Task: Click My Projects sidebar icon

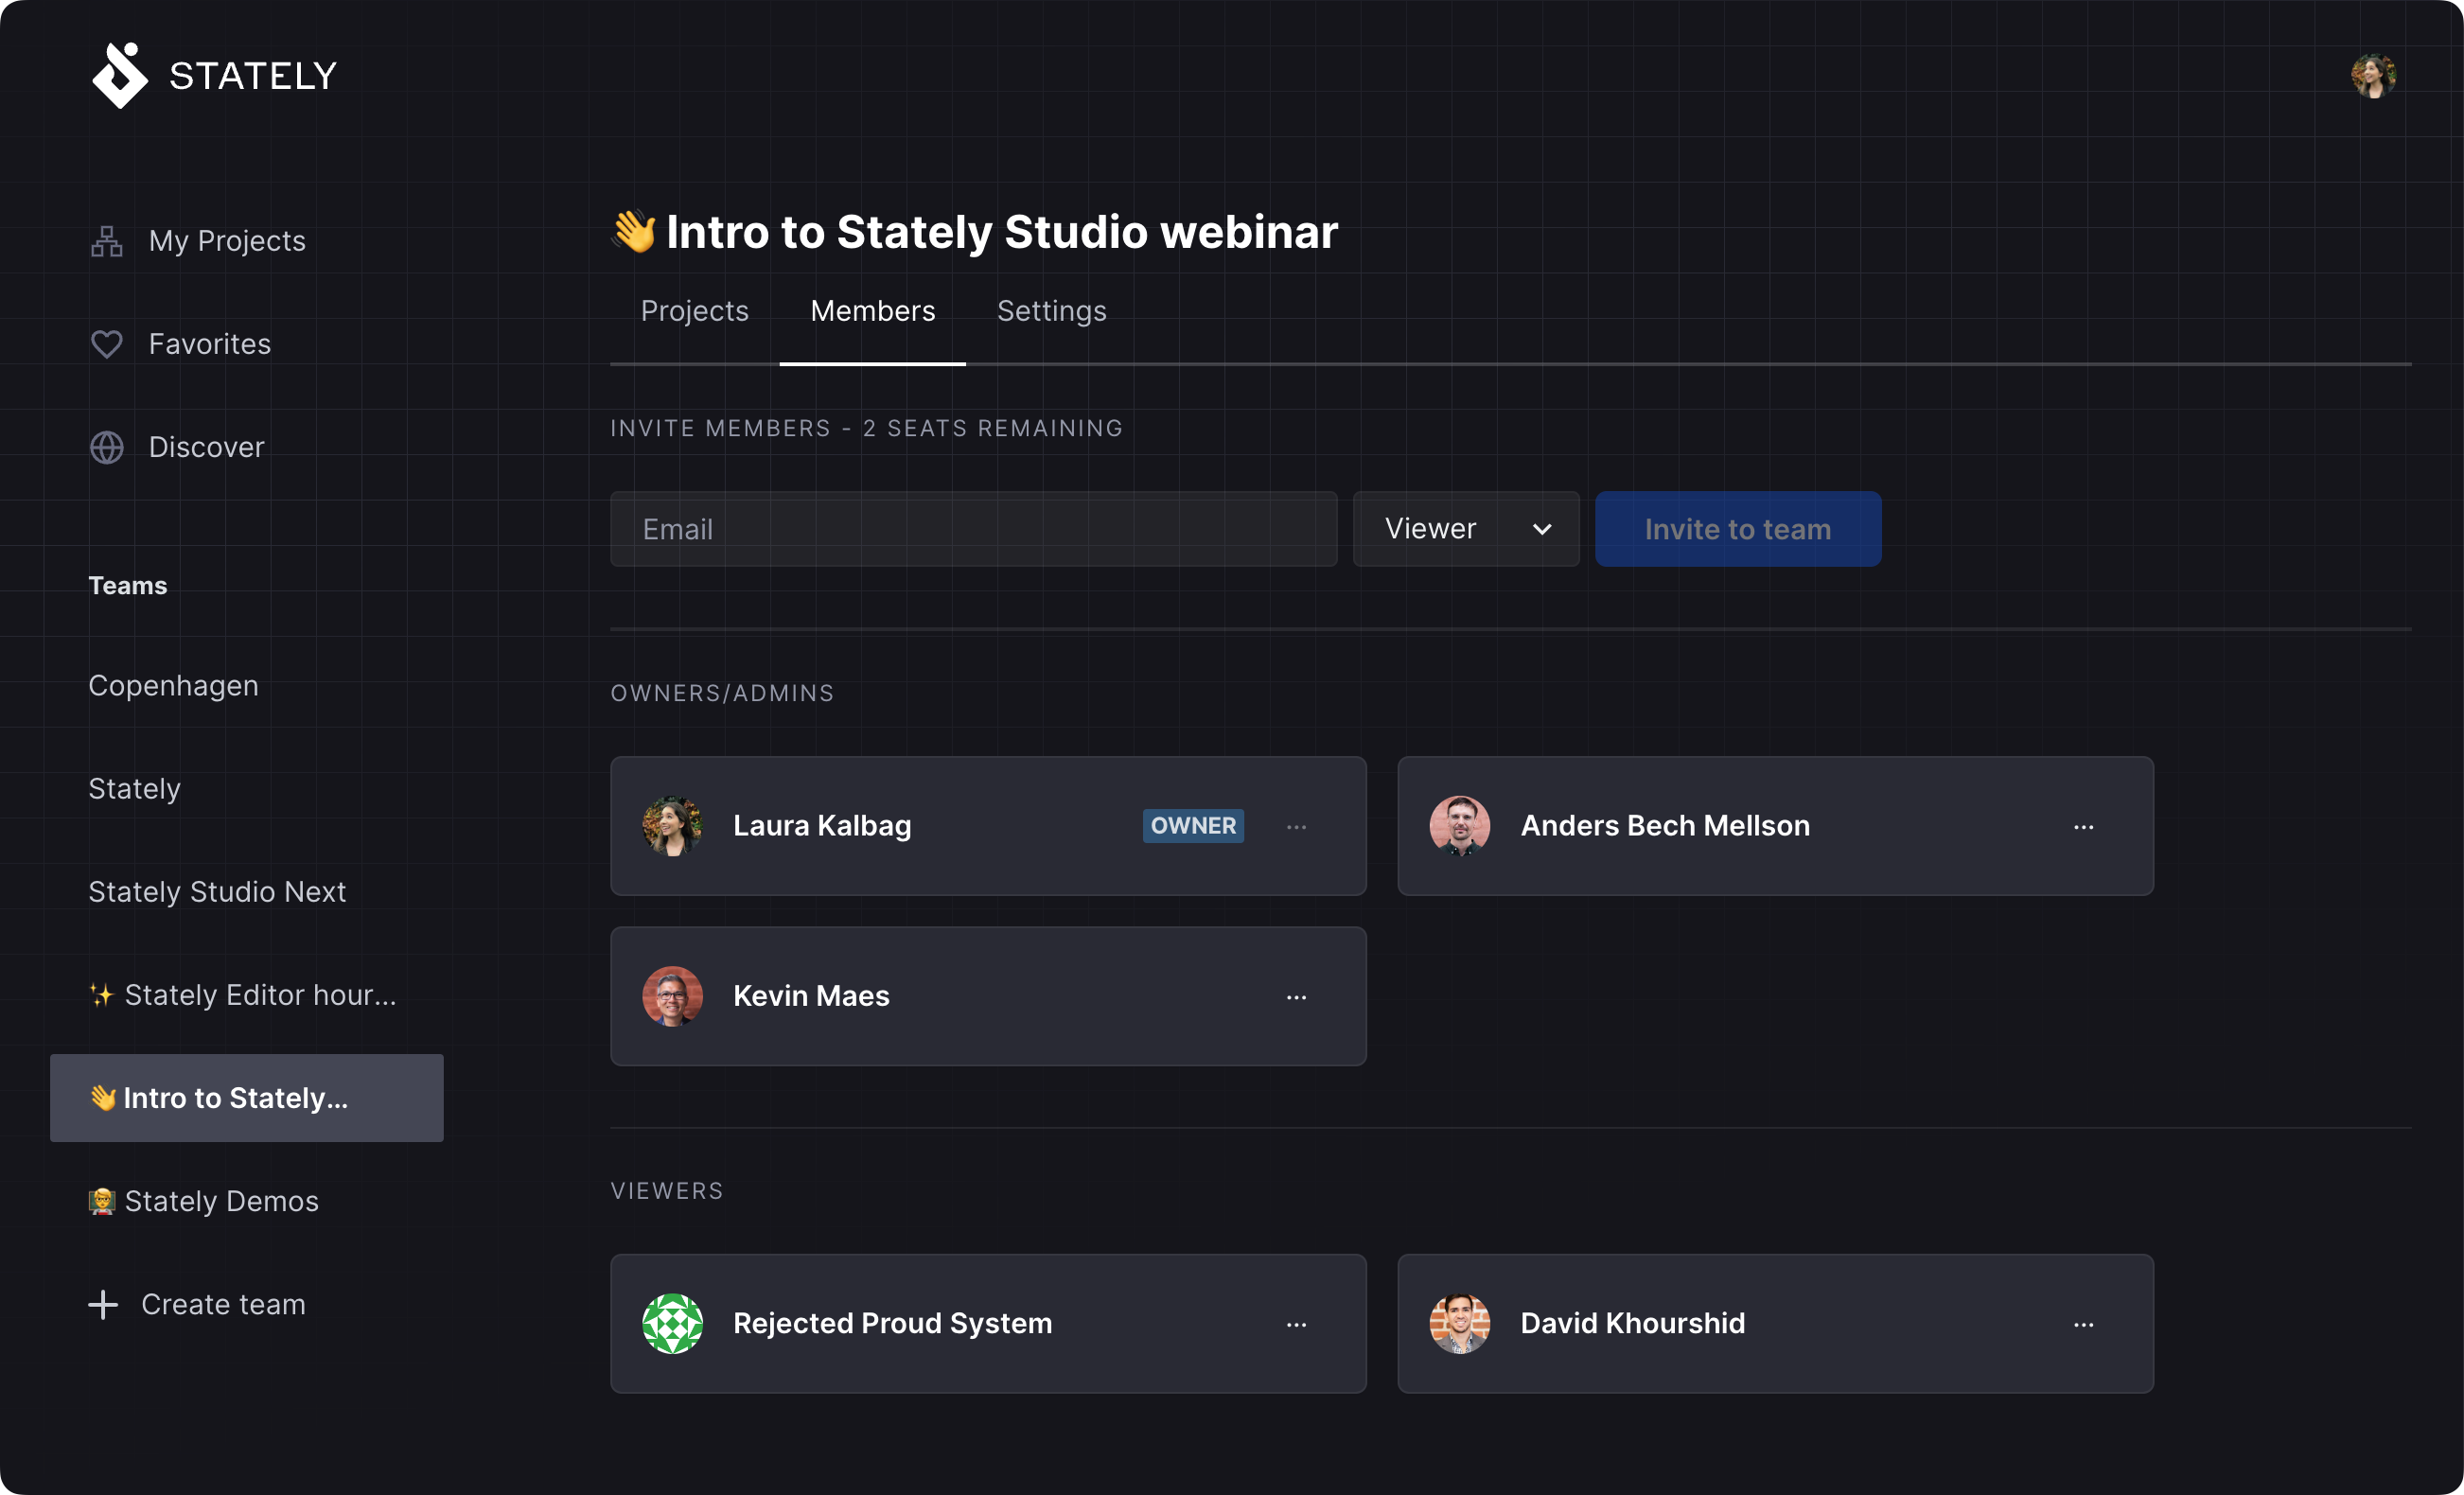Action: 109,239
